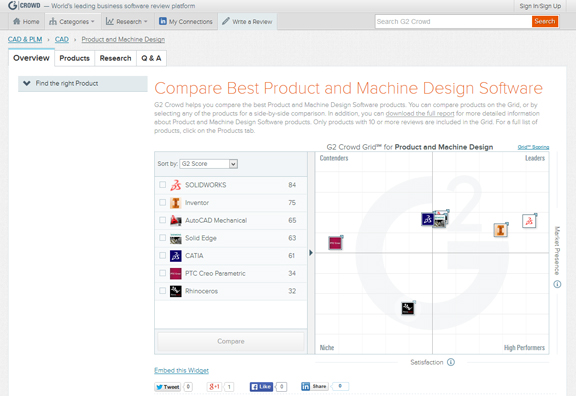Select the PTC Creo marker on the grid
576x396 pixels.
(335, 243)
